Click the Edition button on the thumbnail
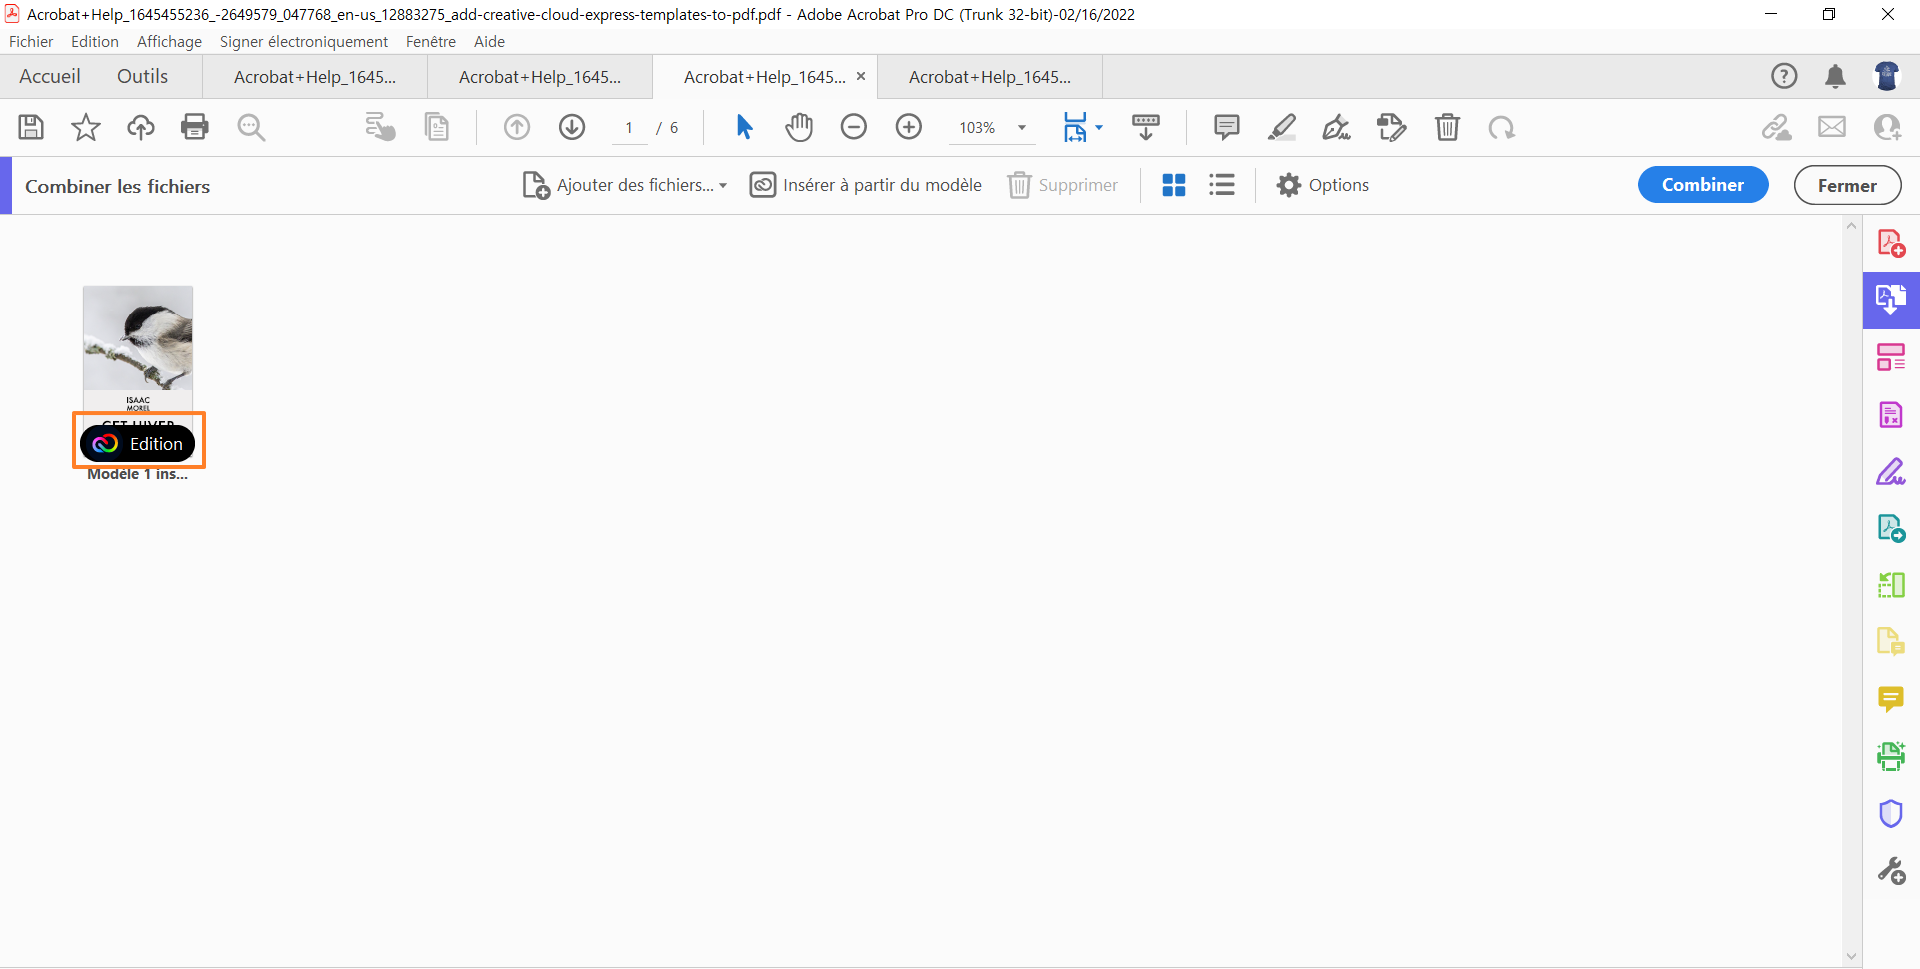1920x969 pixels. click(x=138, y=443)
